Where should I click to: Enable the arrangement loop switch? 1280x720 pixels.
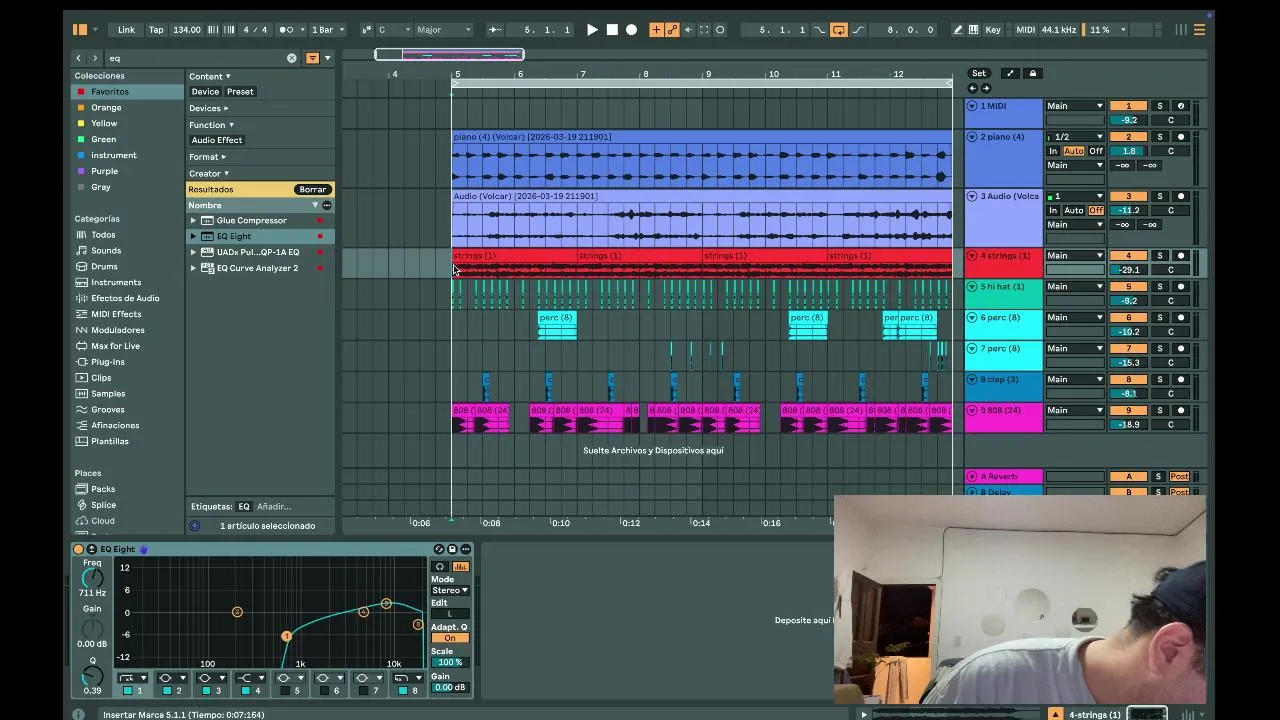pyautogui.click(x=839, y=30)
